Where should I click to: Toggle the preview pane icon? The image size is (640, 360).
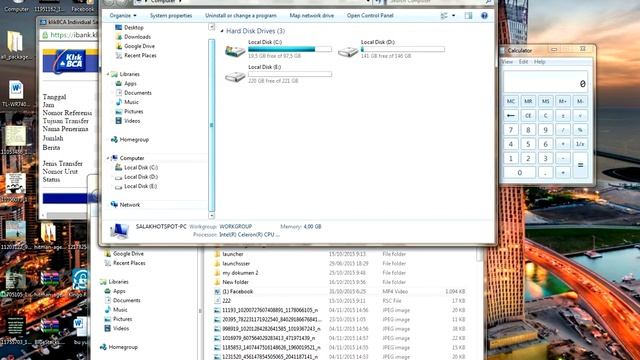[x=468, y=16]
